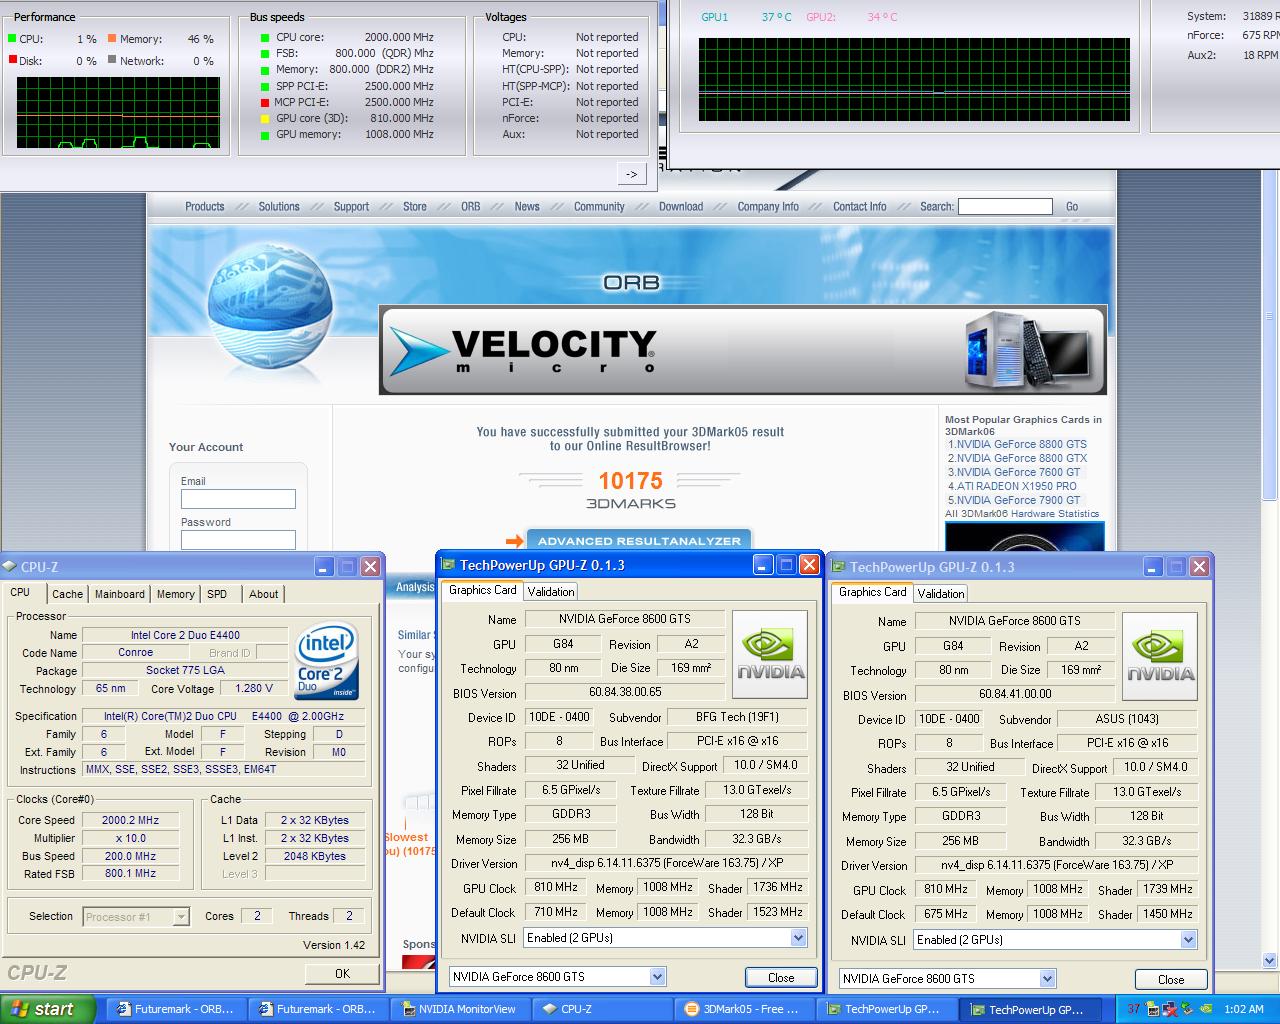Switch to NVIDIA MonitorView in the taskbar
The width and height of the screenshot is (1280, 1024).
(x=459, y=1009)
